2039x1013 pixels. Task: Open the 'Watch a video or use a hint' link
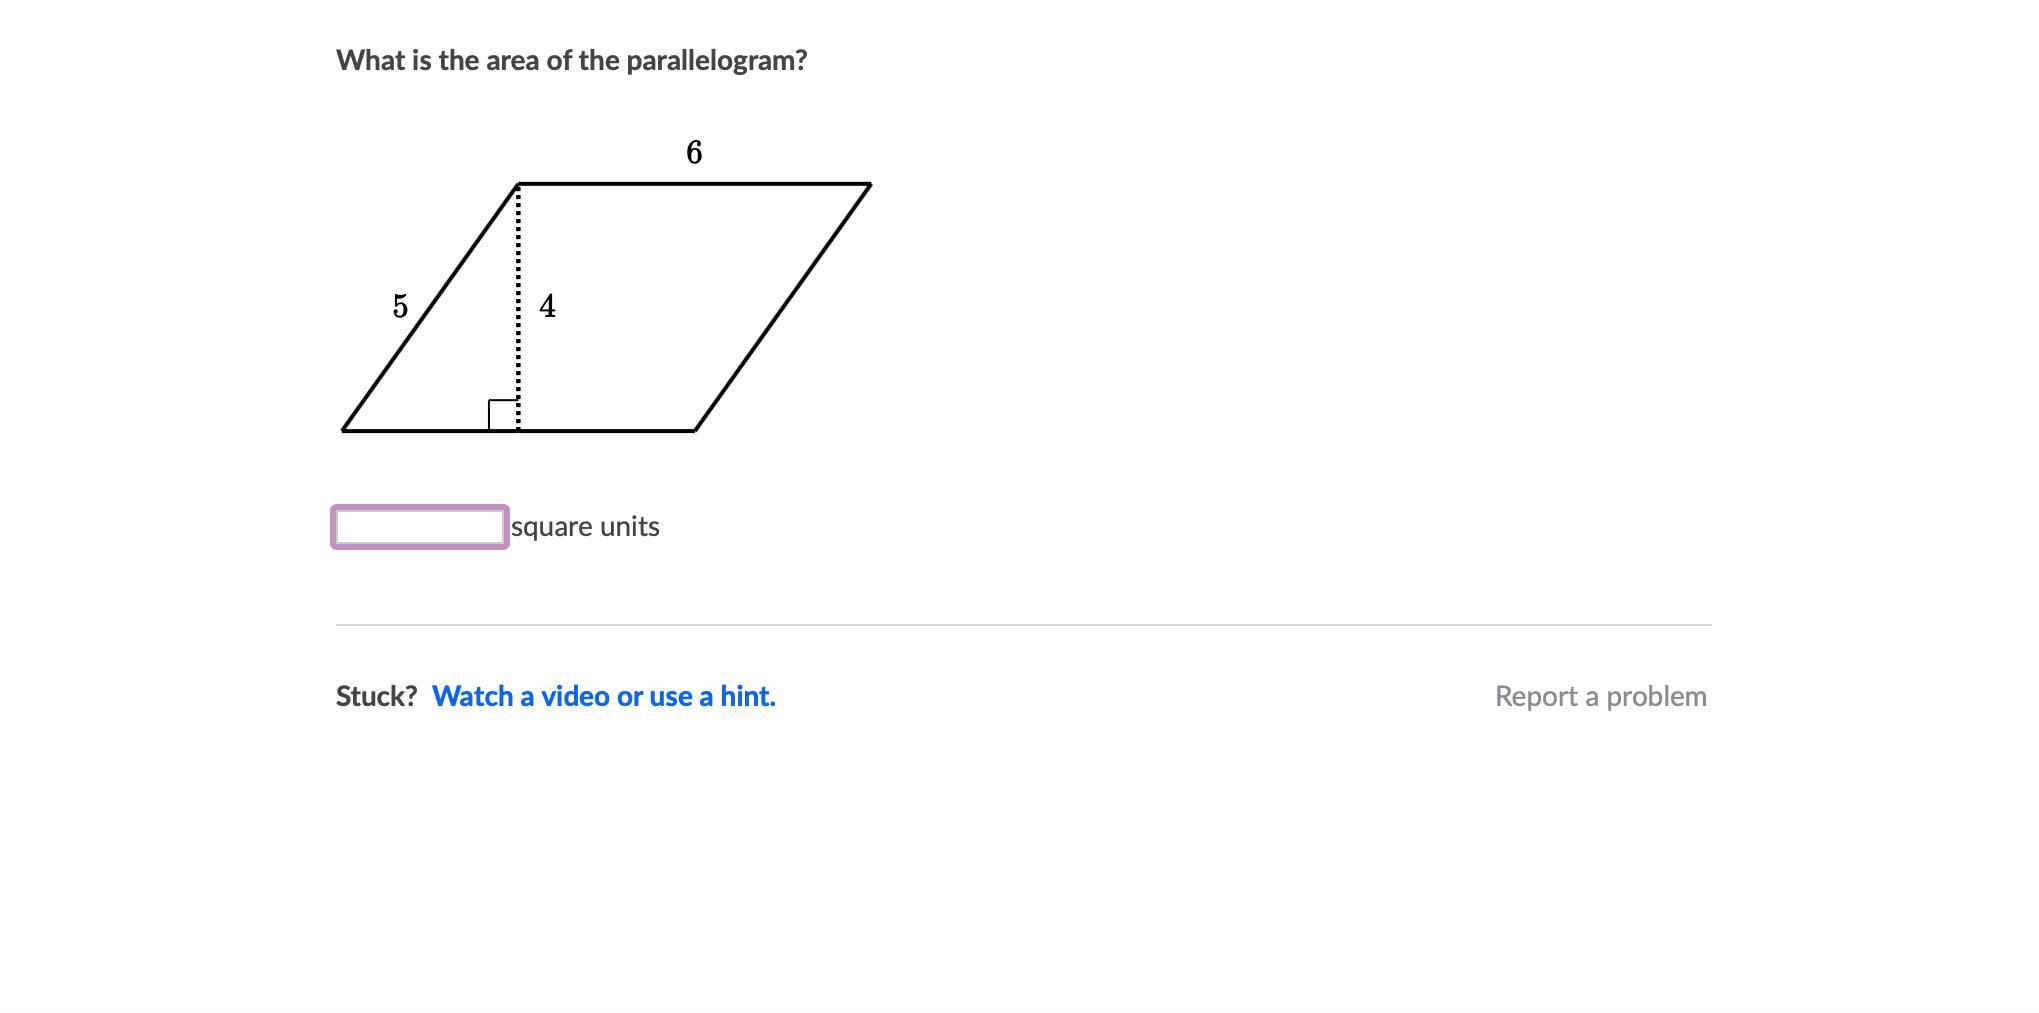click(x=603, y=696)
